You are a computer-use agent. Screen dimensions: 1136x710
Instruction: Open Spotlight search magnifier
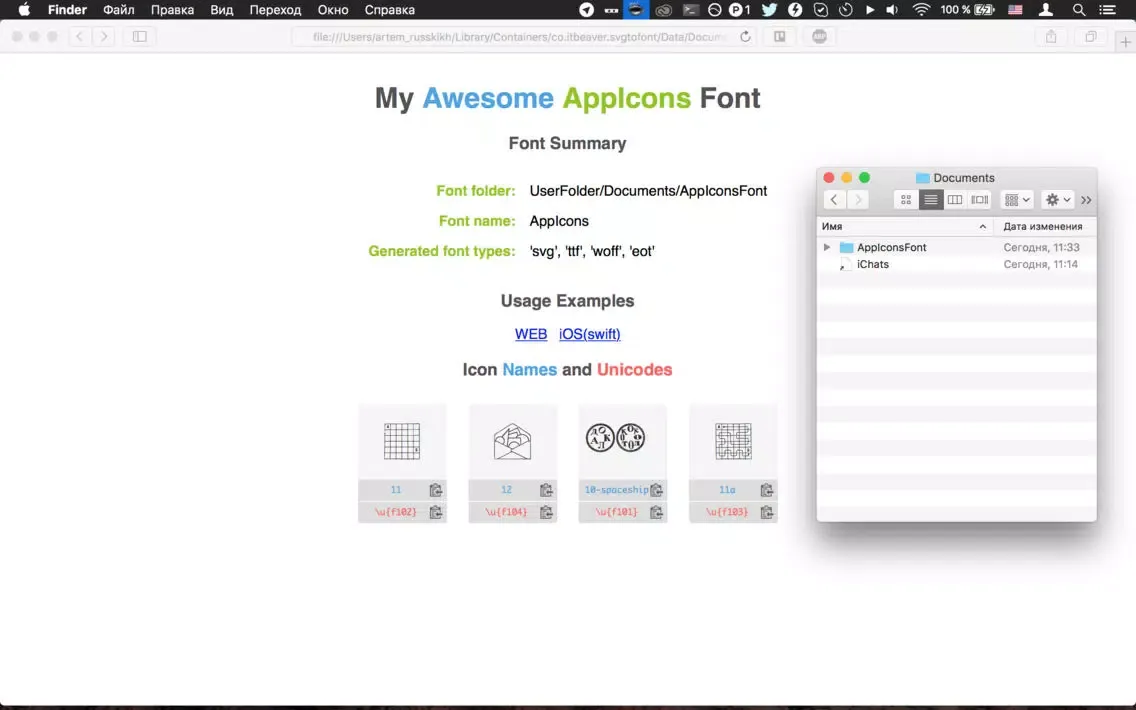(1079, 9)
